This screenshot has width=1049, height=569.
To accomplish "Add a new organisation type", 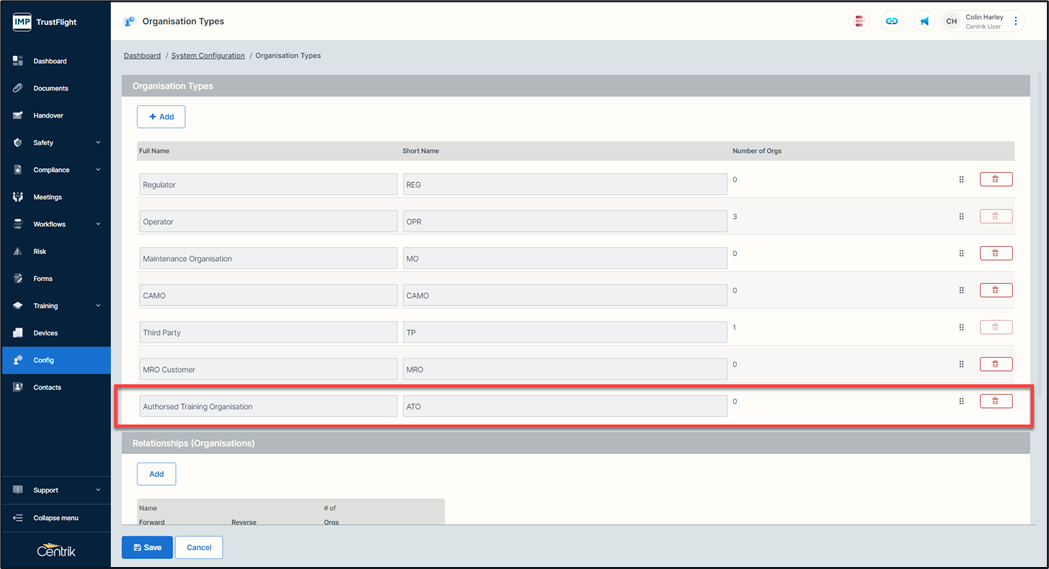I will [161, 117].
